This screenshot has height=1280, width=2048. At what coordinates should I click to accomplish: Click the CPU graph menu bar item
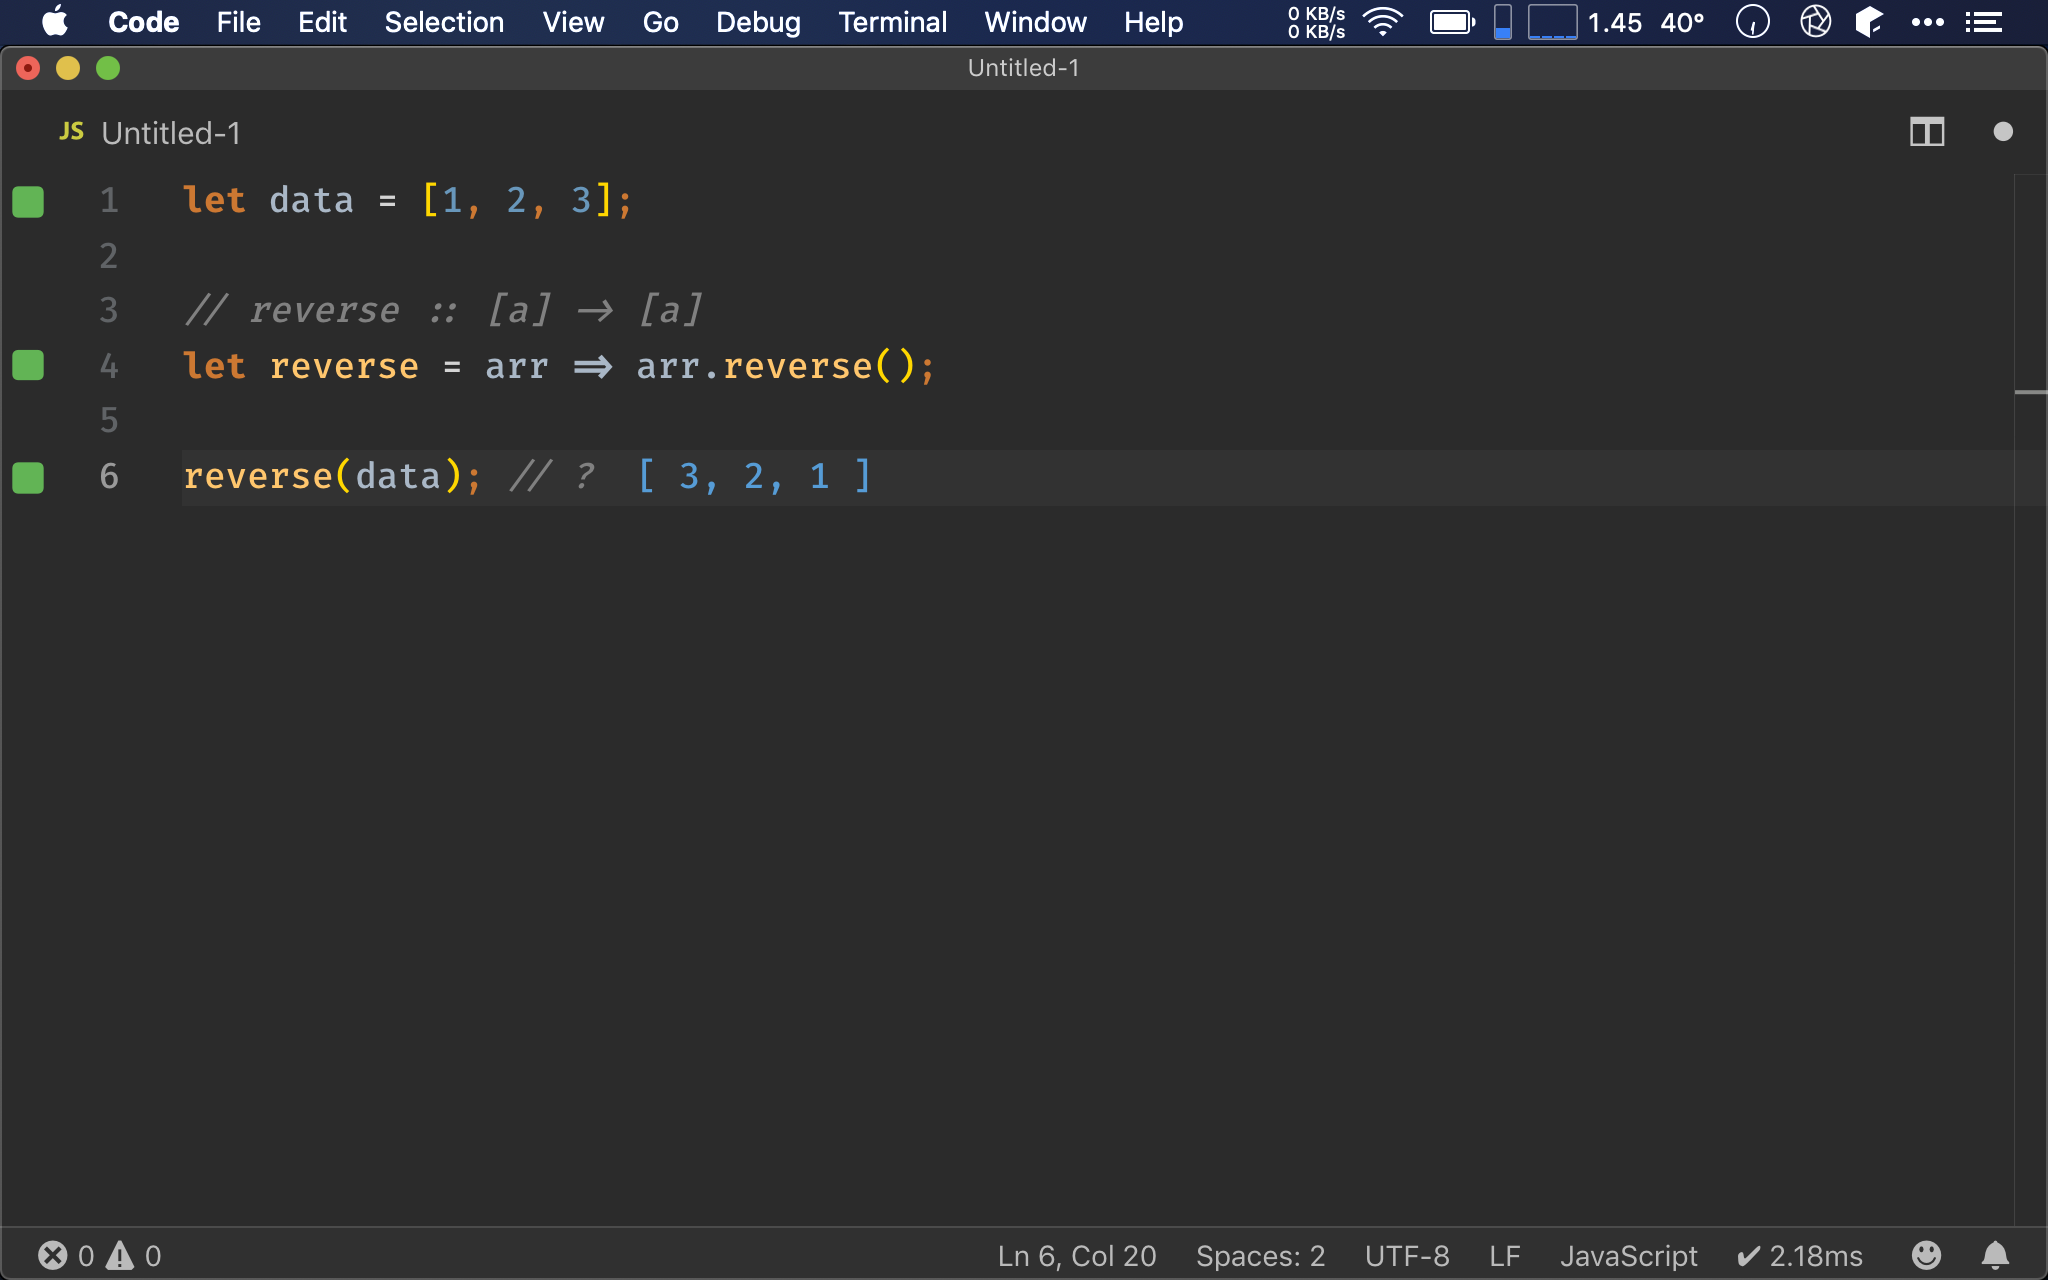[1552, 22]
